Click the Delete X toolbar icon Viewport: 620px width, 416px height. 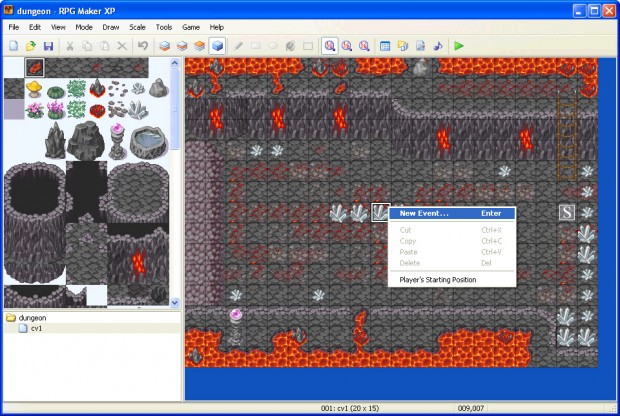(x=122, y=46)
